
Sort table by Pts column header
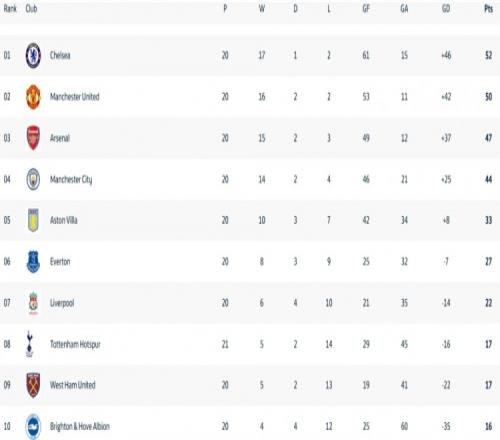click(488, 9)
